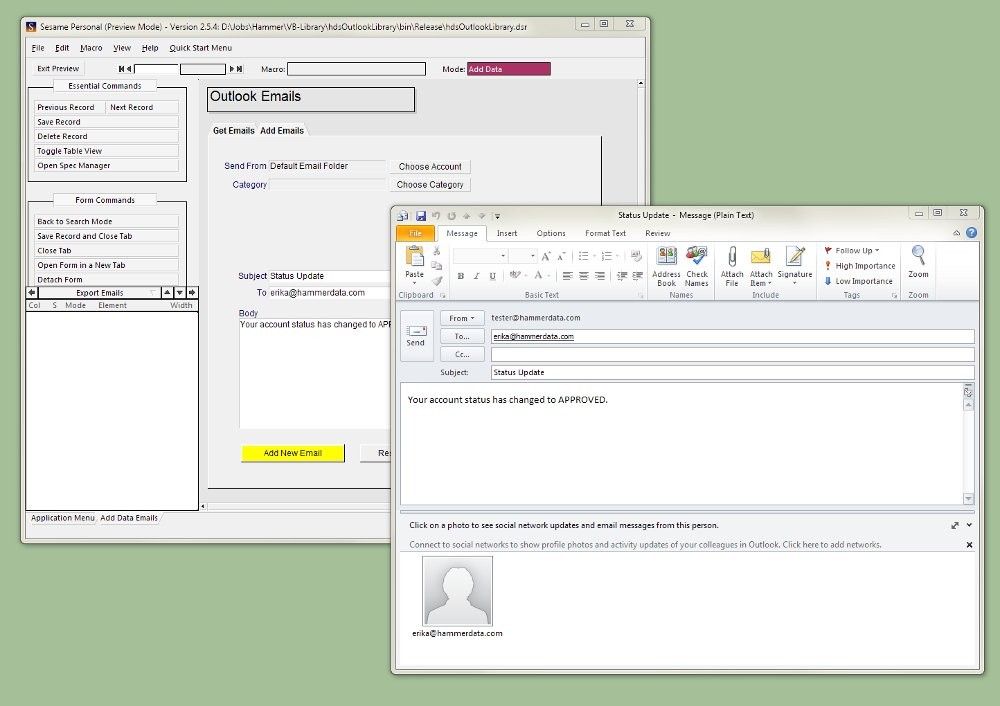The height and width of the screenshot is (706, 1000).
Task: Click the Clear Formatting icon
Action: pyautogui.click(x=636, y=256)
